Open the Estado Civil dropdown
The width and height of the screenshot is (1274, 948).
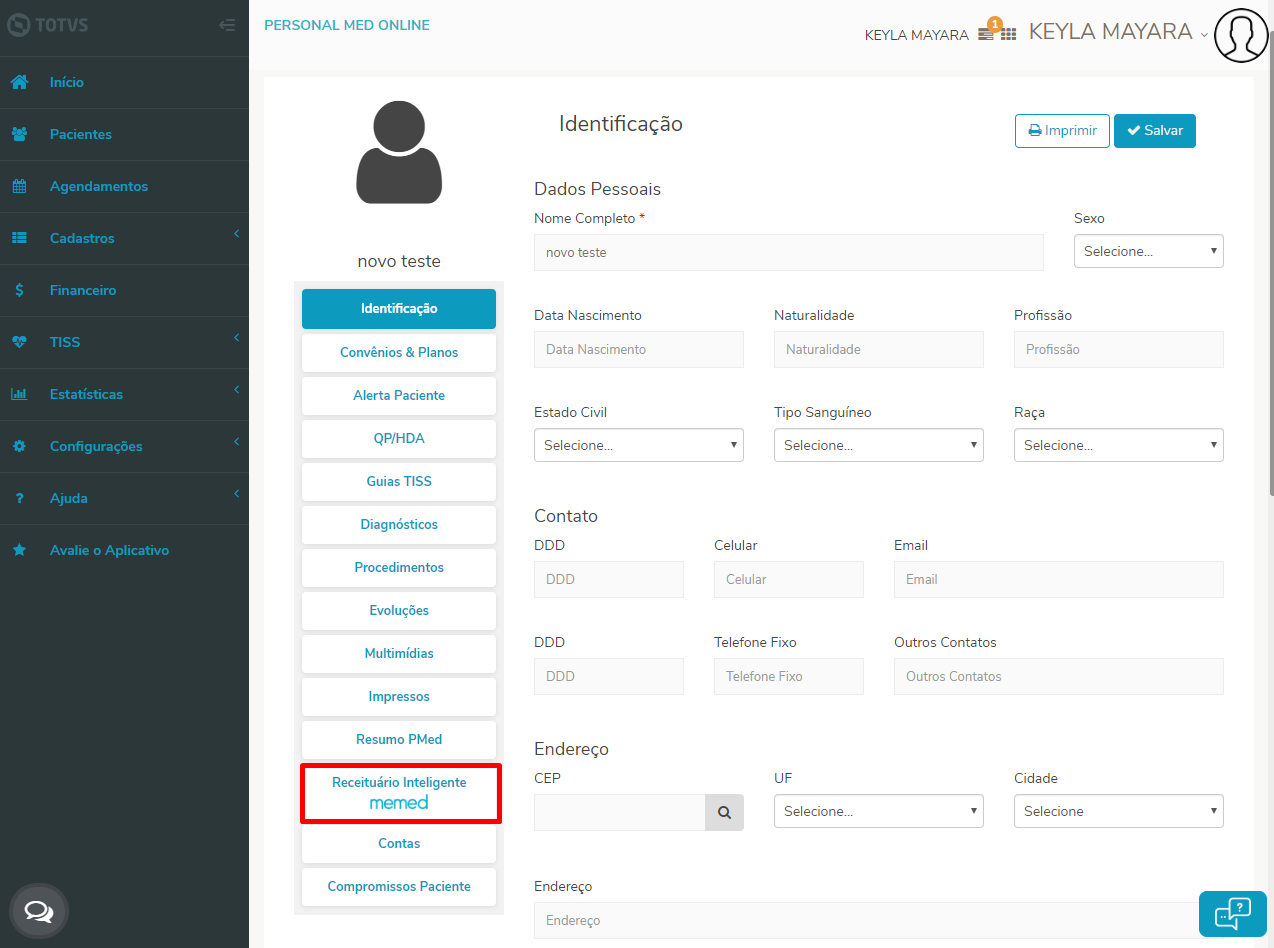tap(639, 445)
